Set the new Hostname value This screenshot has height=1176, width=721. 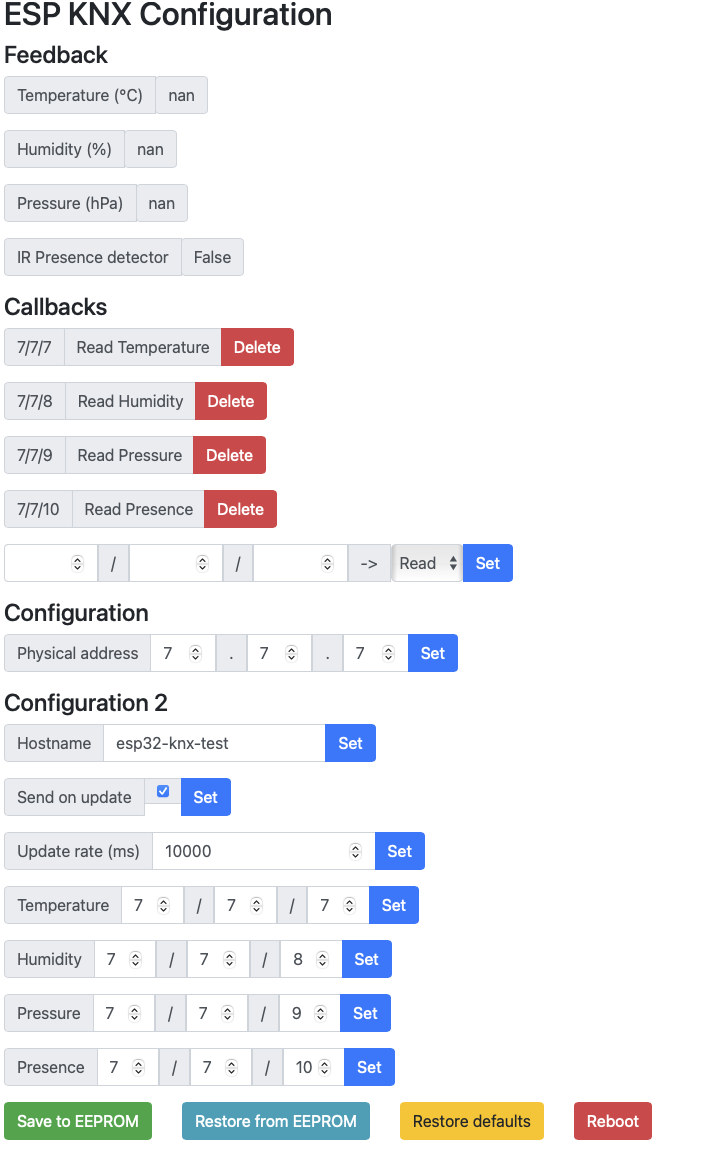point(350,743)
